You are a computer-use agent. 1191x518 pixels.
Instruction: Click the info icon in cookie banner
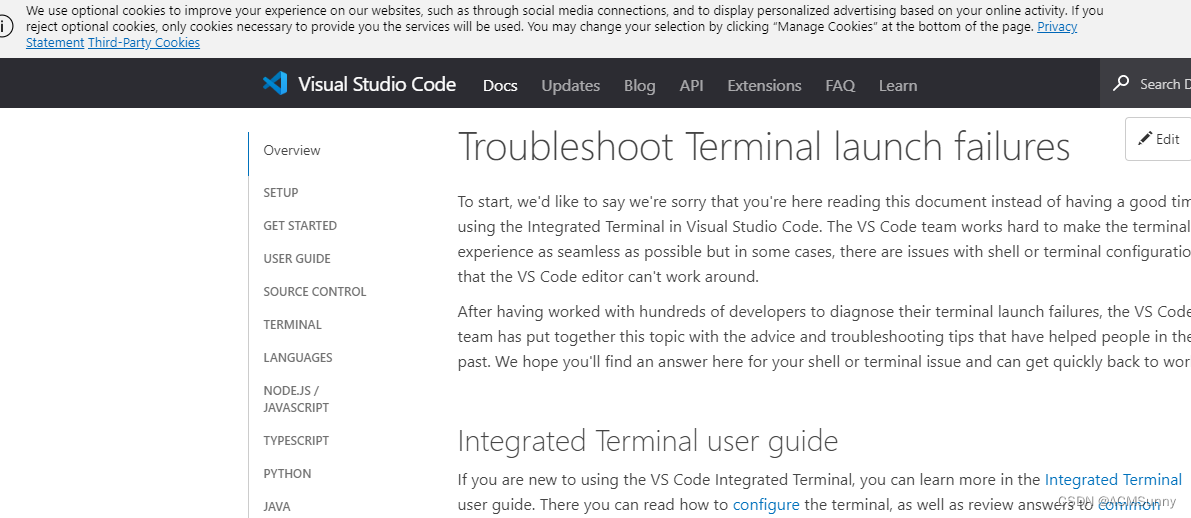click(x=5, y=26)
